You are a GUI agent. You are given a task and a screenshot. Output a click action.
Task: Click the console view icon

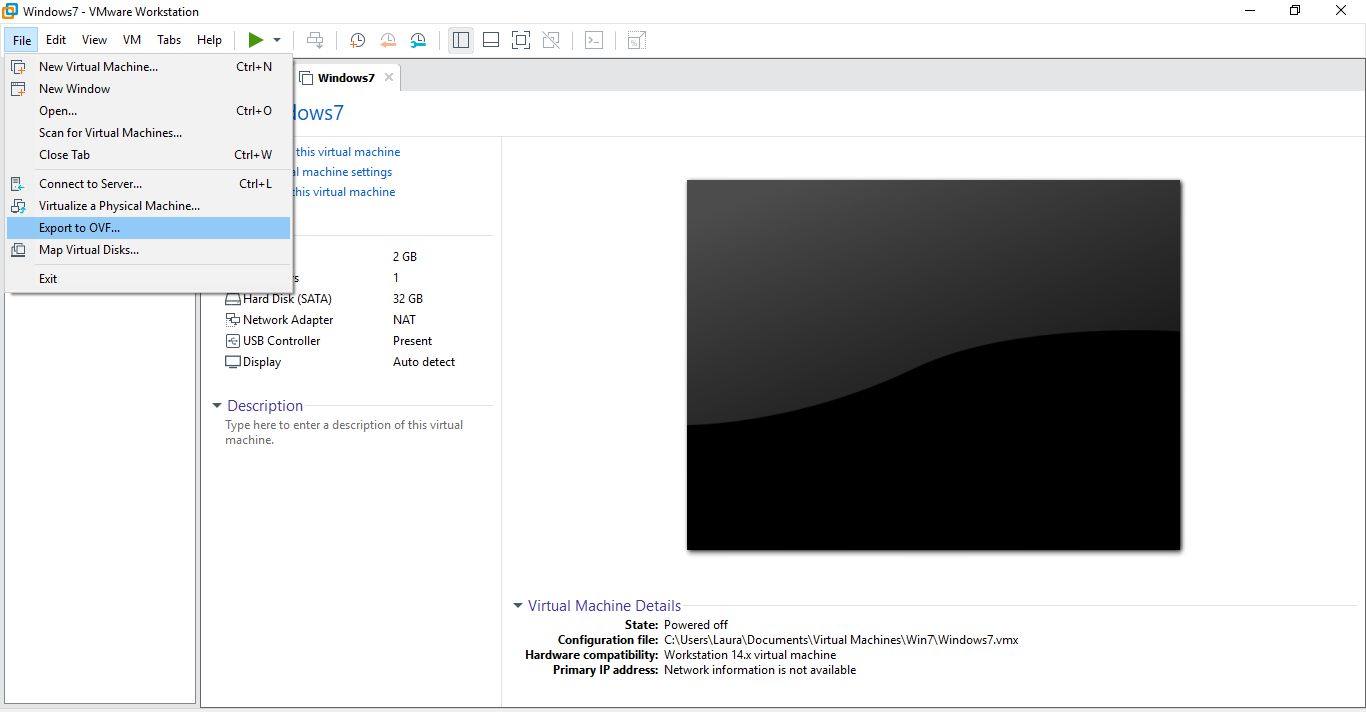tap(594, 40)
